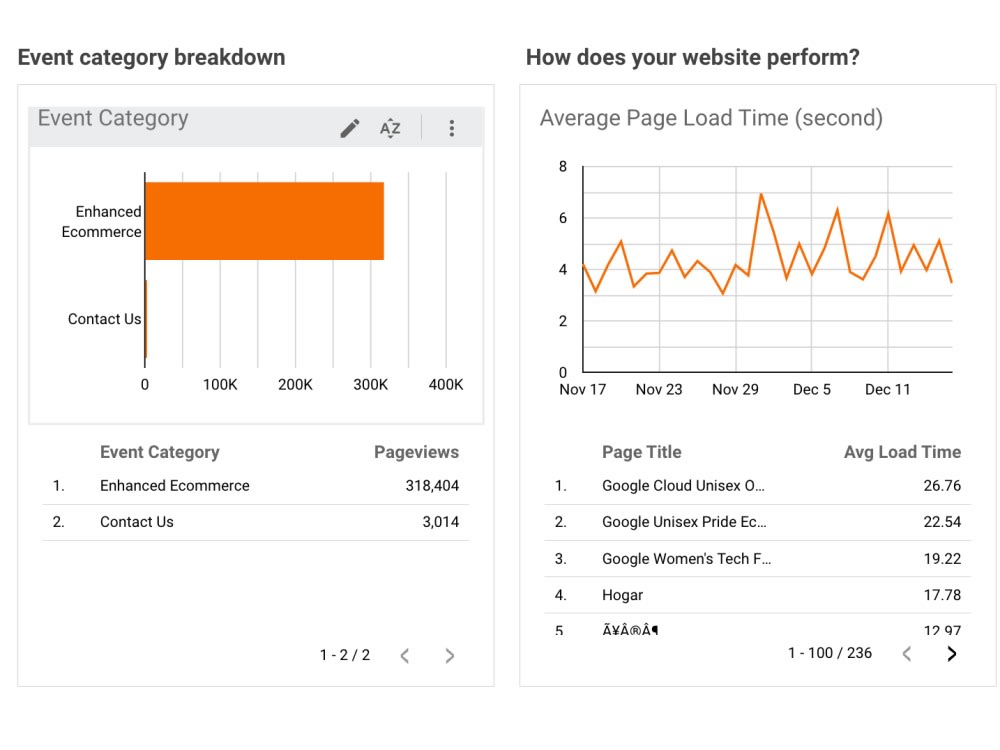
Task: Select the Google Cloud Unisex O... row
Action: tap(758, 486)
